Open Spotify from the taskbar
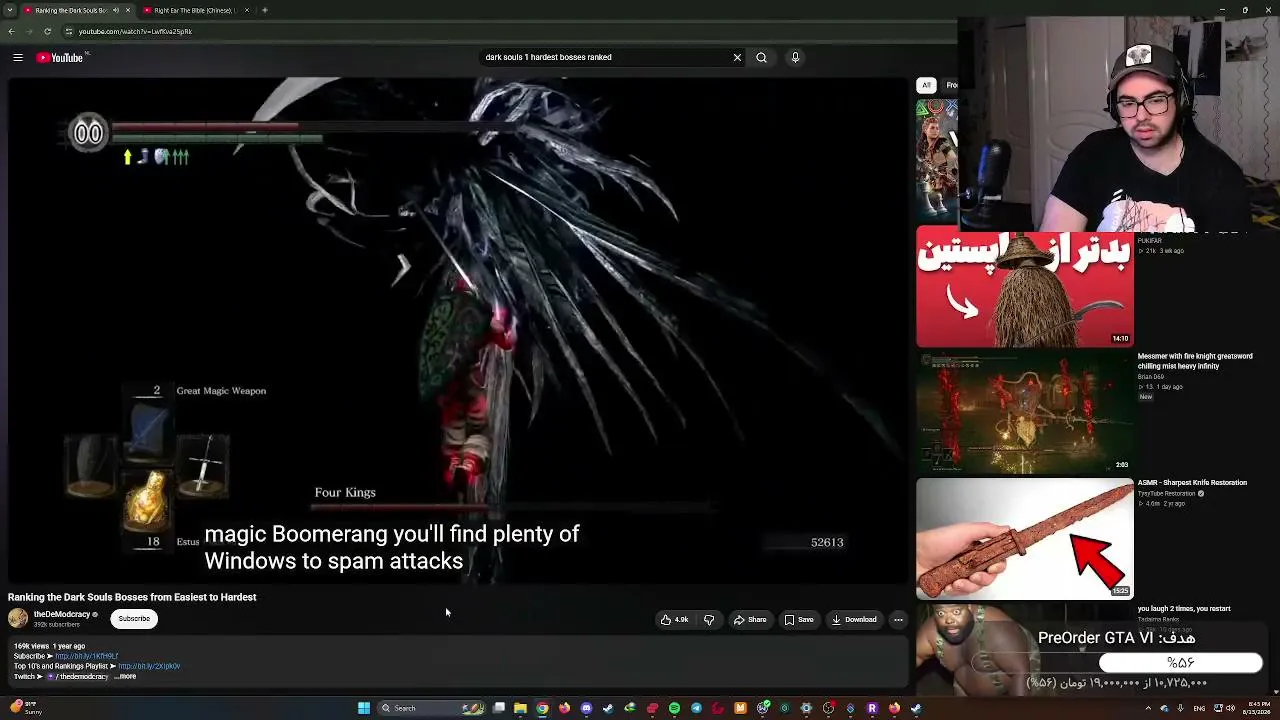Viewport: 1280px width, 720px height. tap(674, 708)
